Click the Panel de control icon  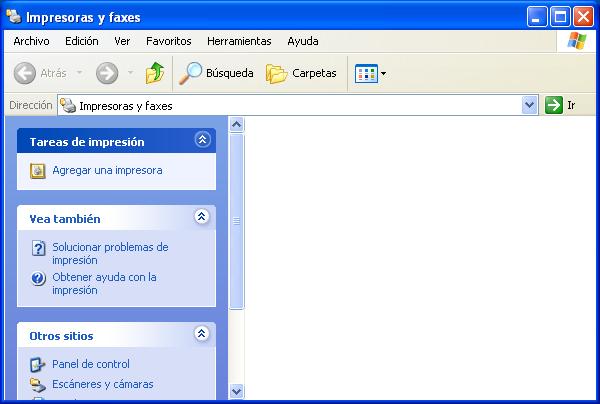[x=38, y=364]
